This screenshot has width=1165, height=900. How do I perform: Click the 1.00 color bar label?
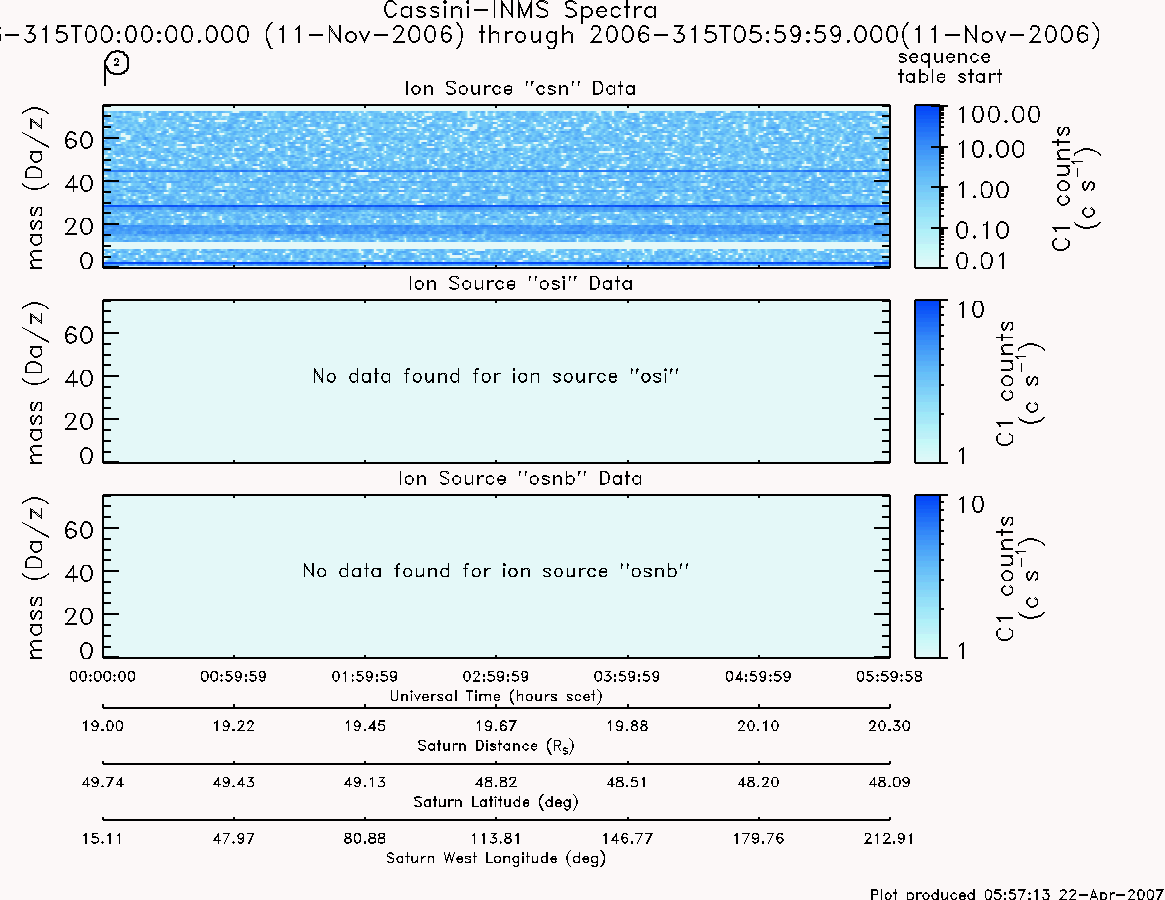[982, 190]
